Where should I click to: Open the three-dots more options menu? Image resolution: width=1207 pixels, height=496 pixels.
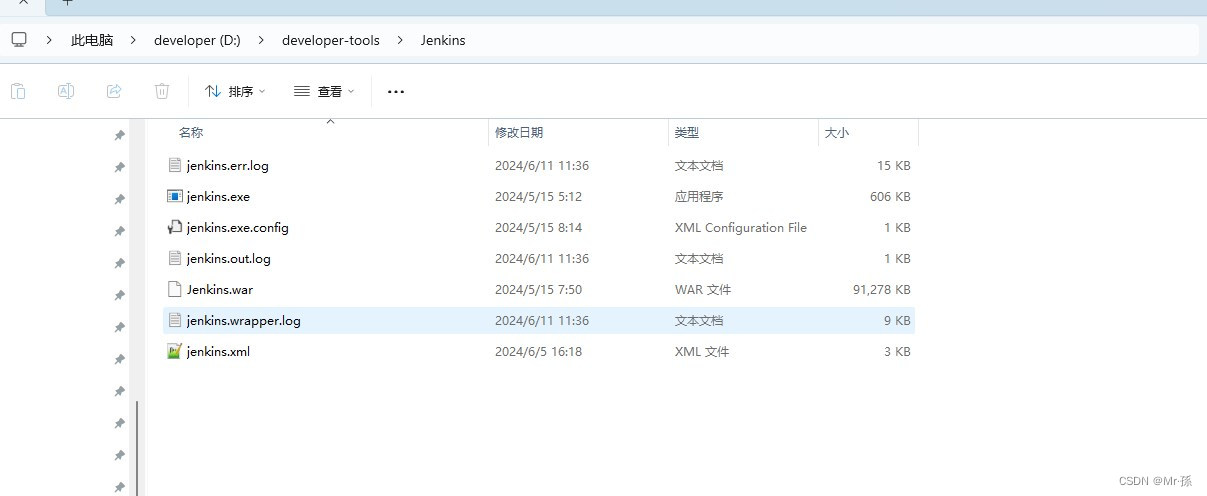point(396,92)
